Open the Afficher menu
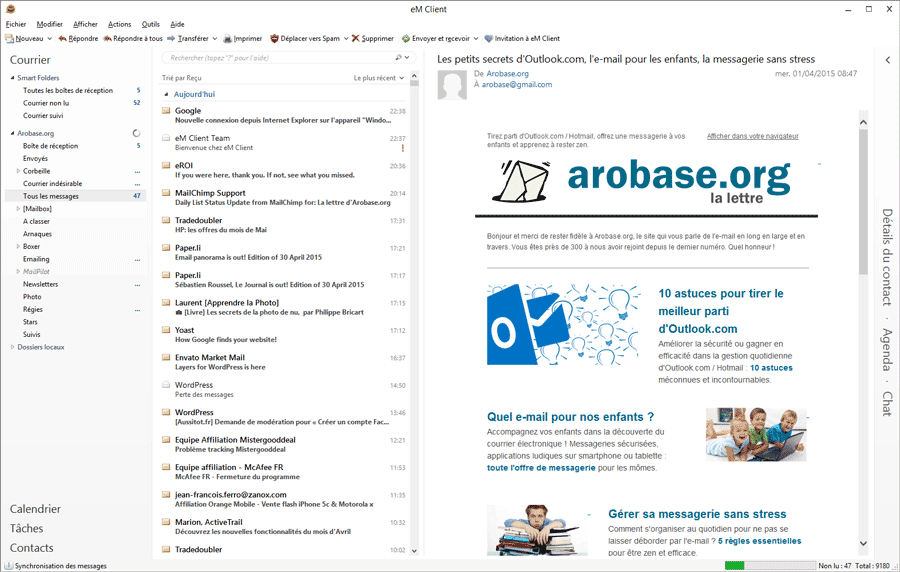The height and width of the screenshot is (572, 900). (86, 24)
